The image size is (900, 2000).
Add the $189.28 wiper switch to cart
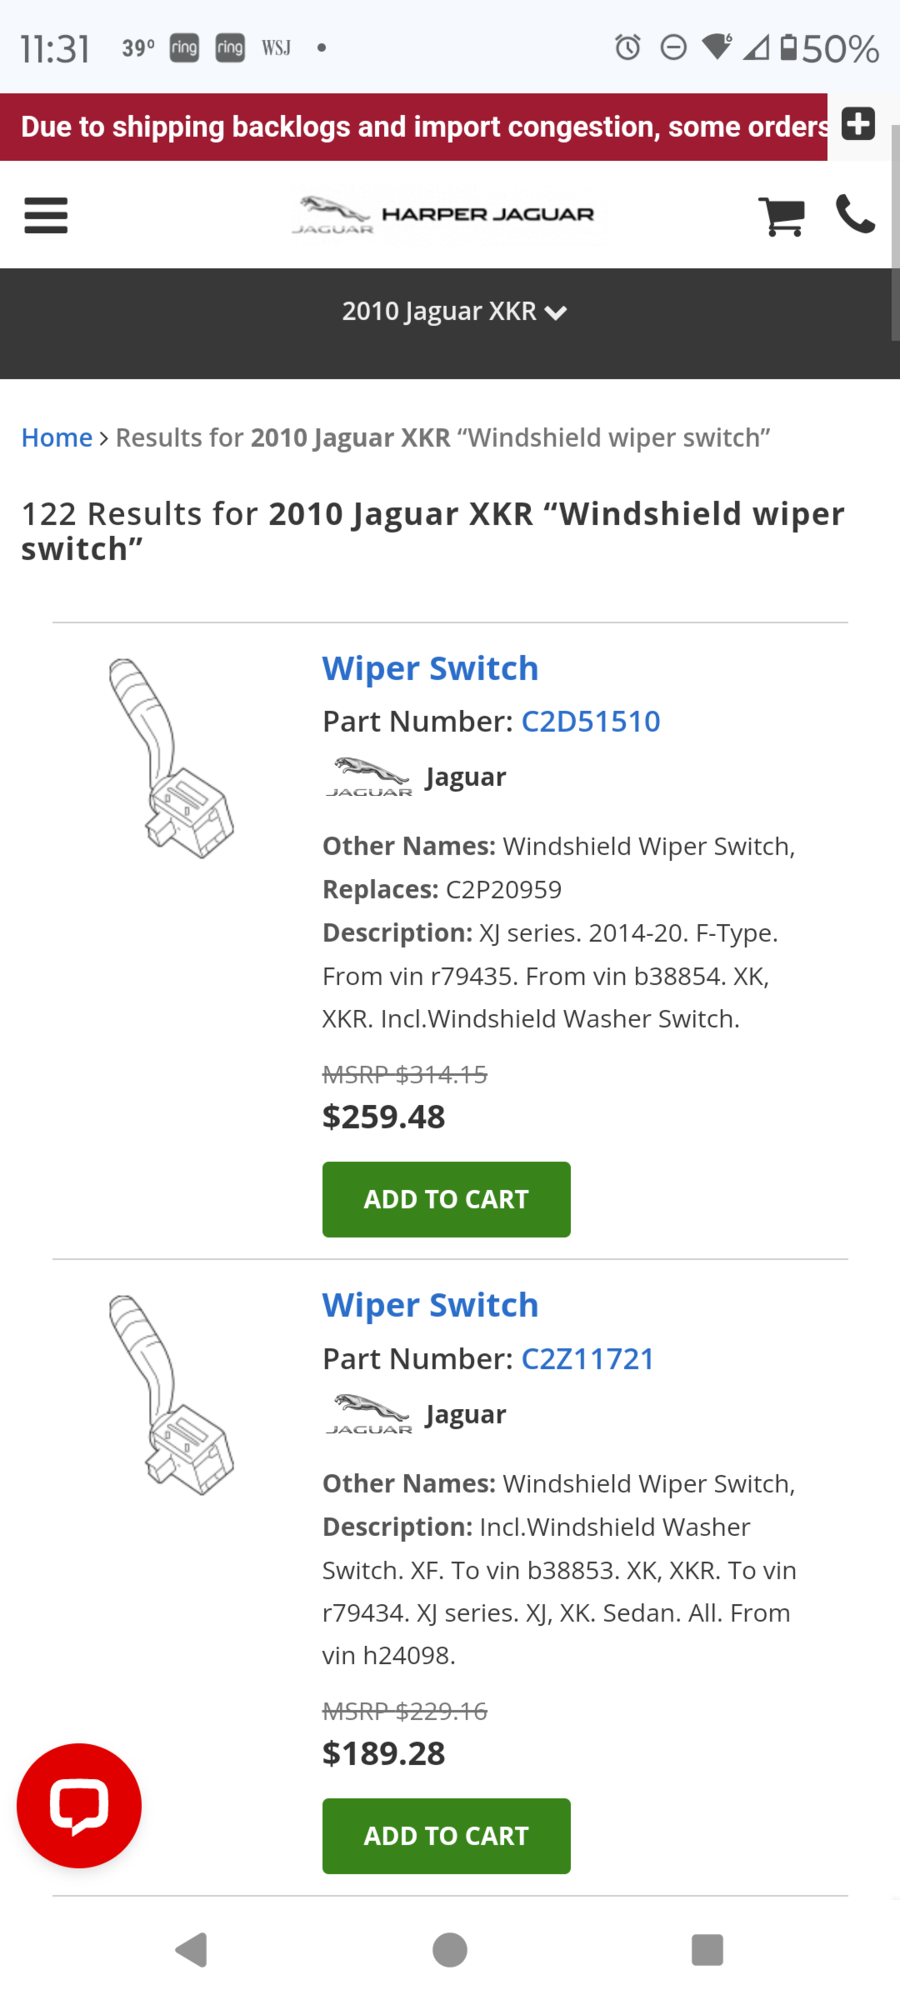(446, 1836)
